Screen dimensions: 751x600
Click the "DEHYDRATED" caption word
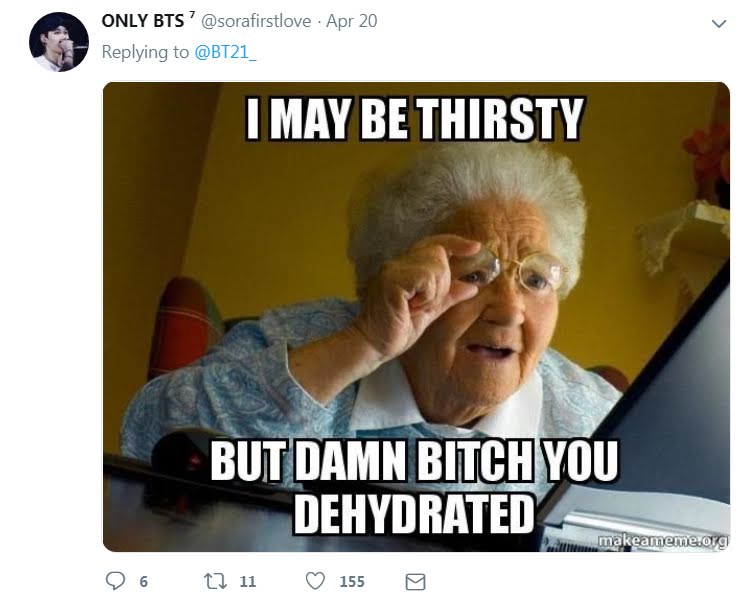point(414,514)
